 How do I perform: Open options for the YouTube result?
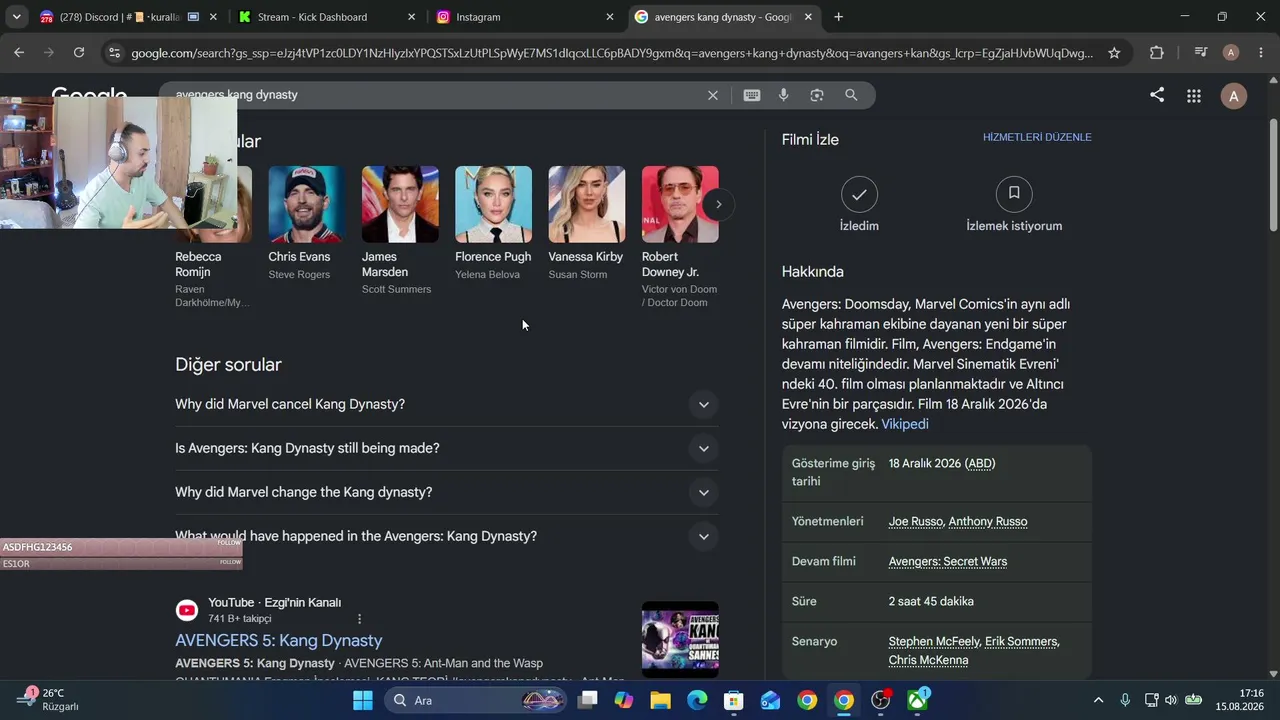pos(360,619)
